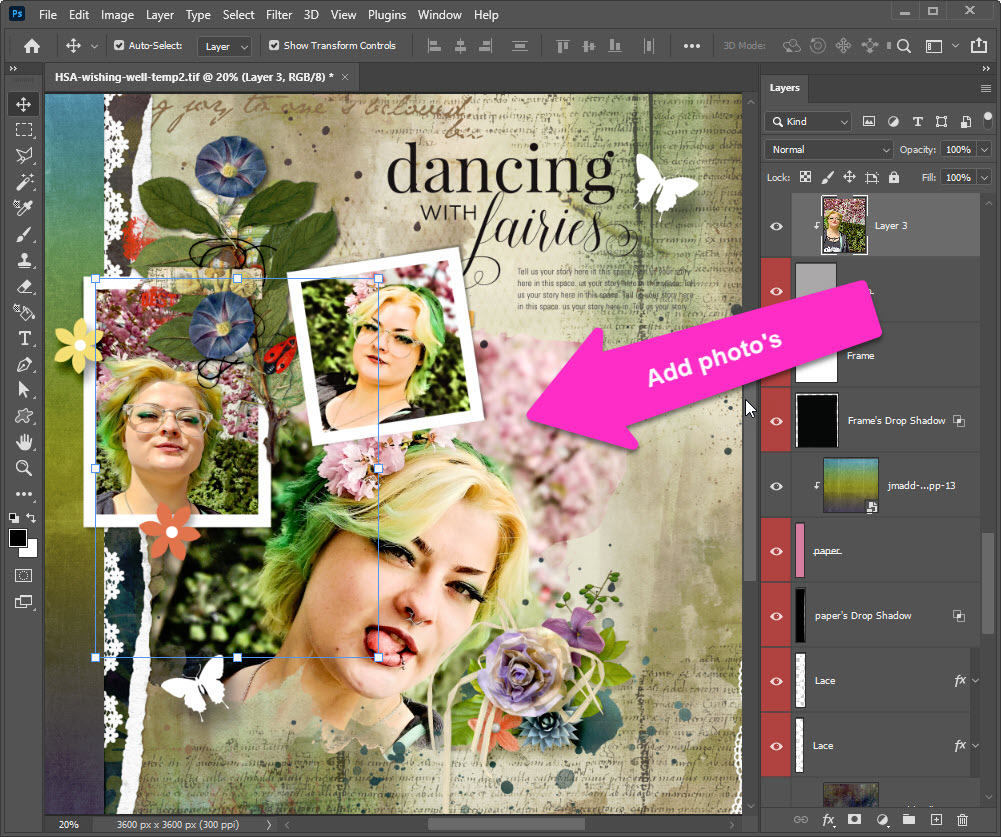Screen dimensions: 1001x837
Task: Uncheck the Auto-Select checkbox
Action: point(120,46)
